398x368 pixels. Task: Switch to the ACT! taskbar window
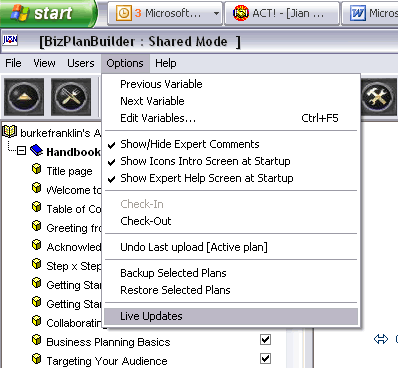pos(282,13)
